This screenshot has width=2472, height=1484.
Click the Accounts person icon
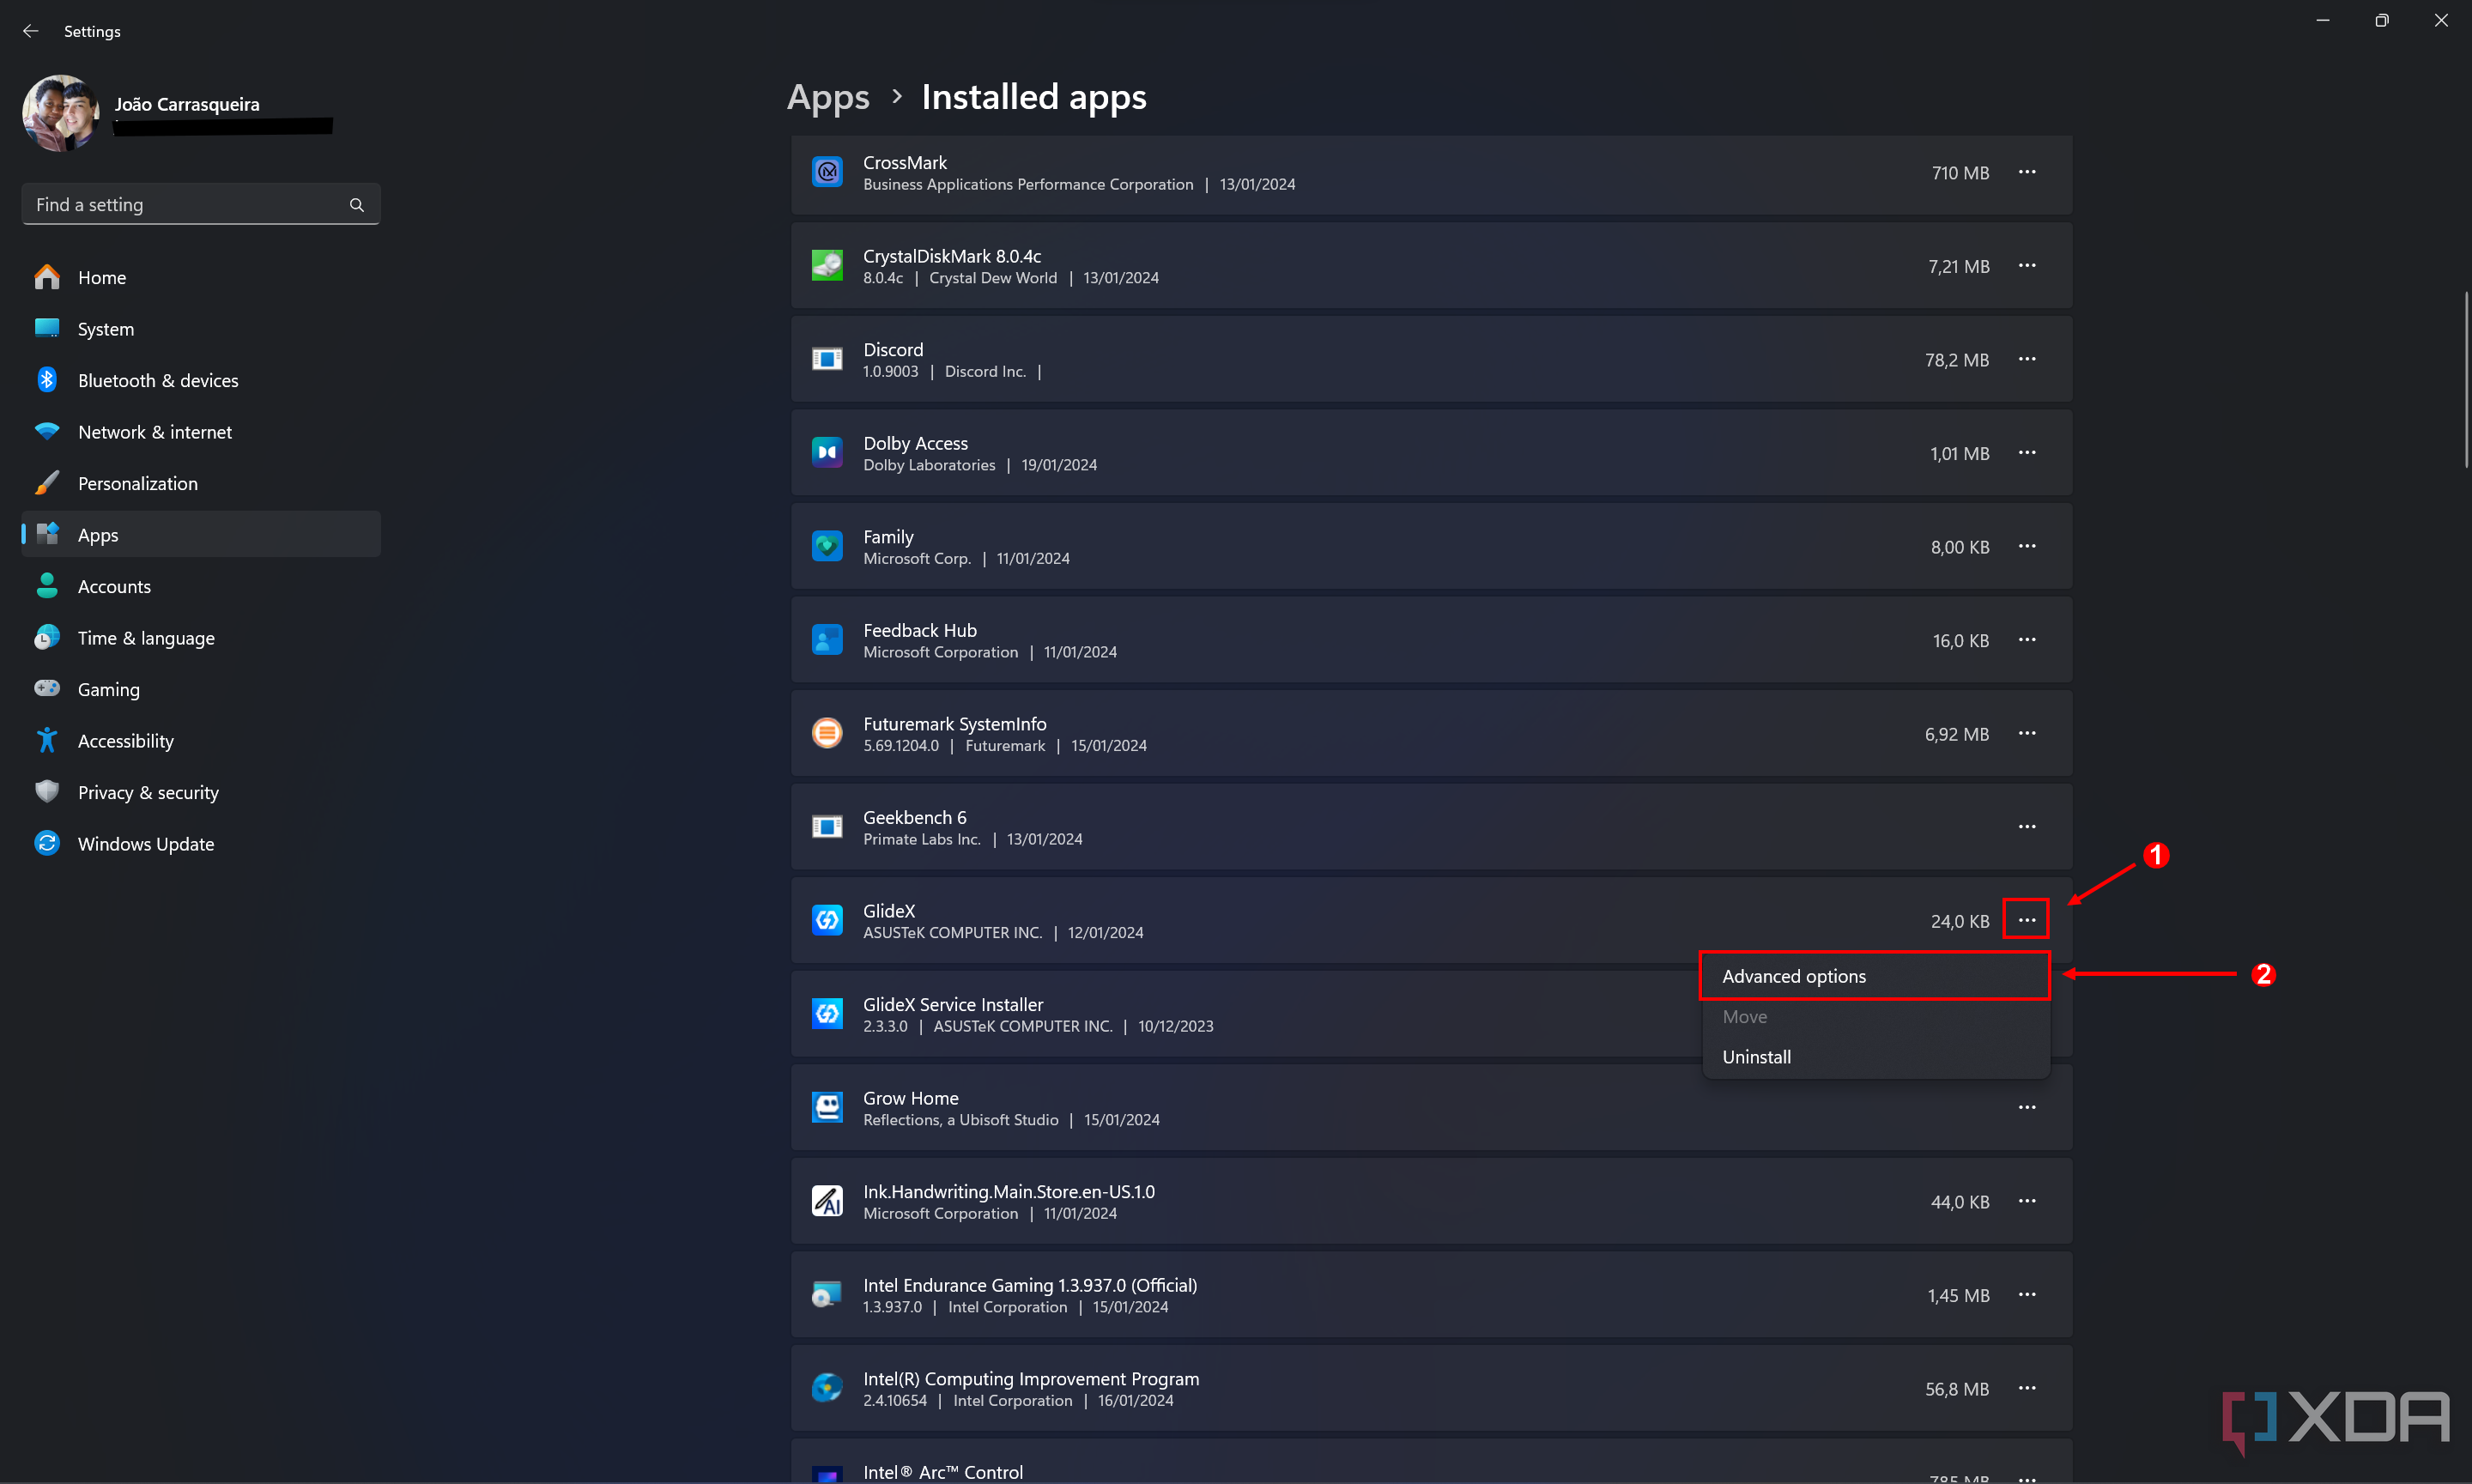coord(47,586)
